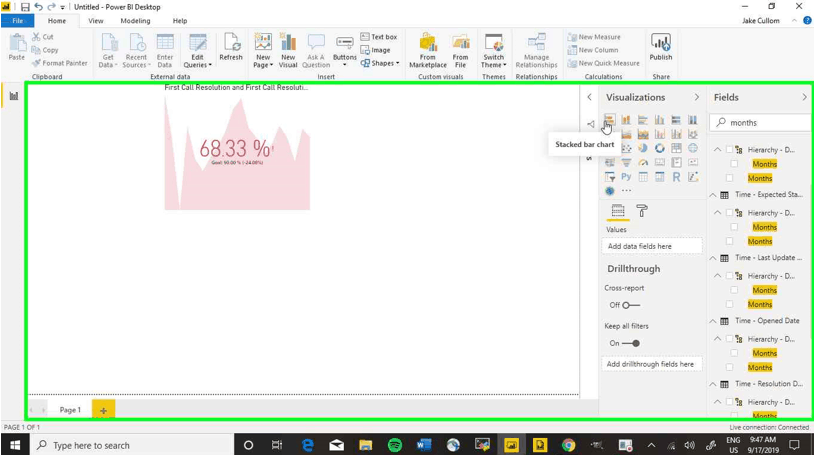Open the Format paint roller tab
This screenshot has width=815, height=455.
point(642,211)
